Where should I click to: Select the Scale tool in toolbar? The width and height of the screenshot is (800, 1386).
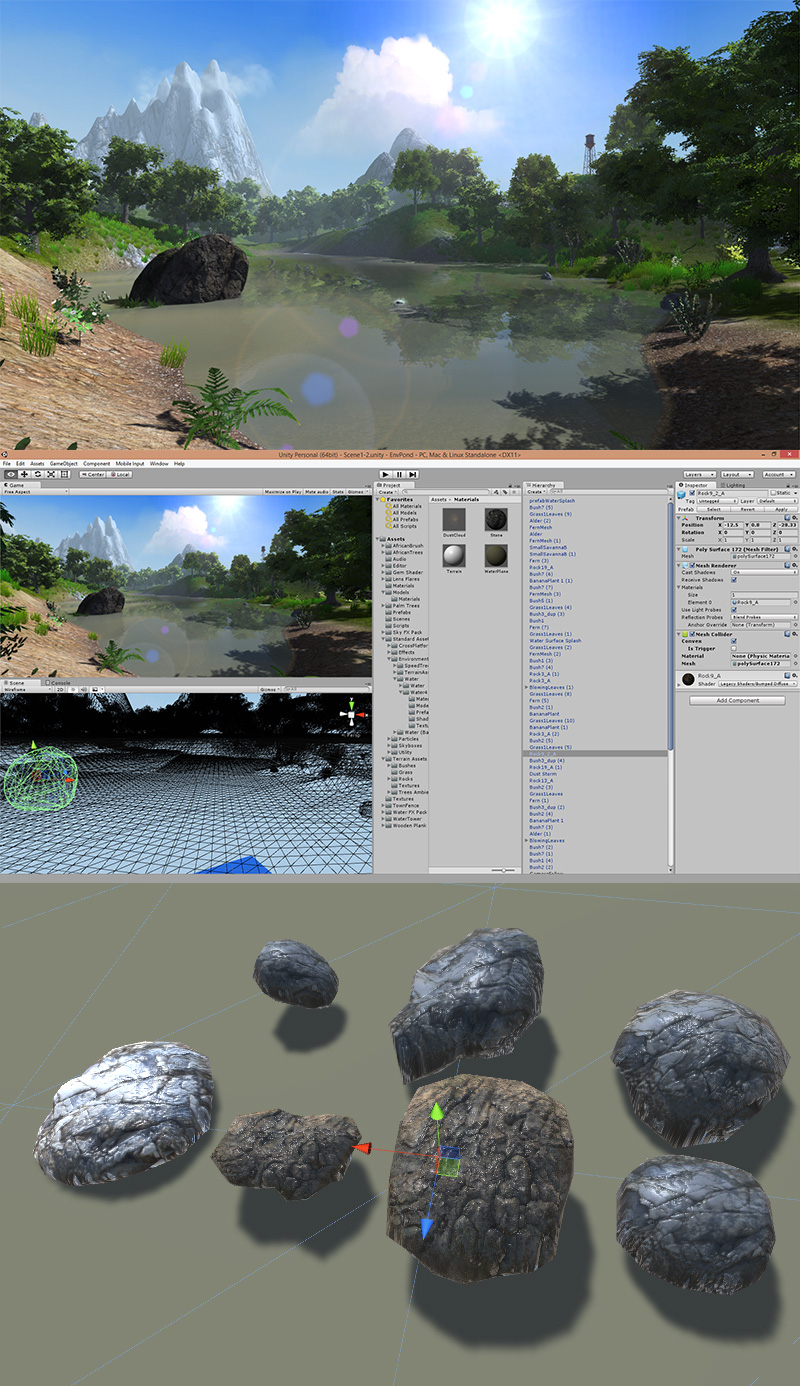click(50, 474)
